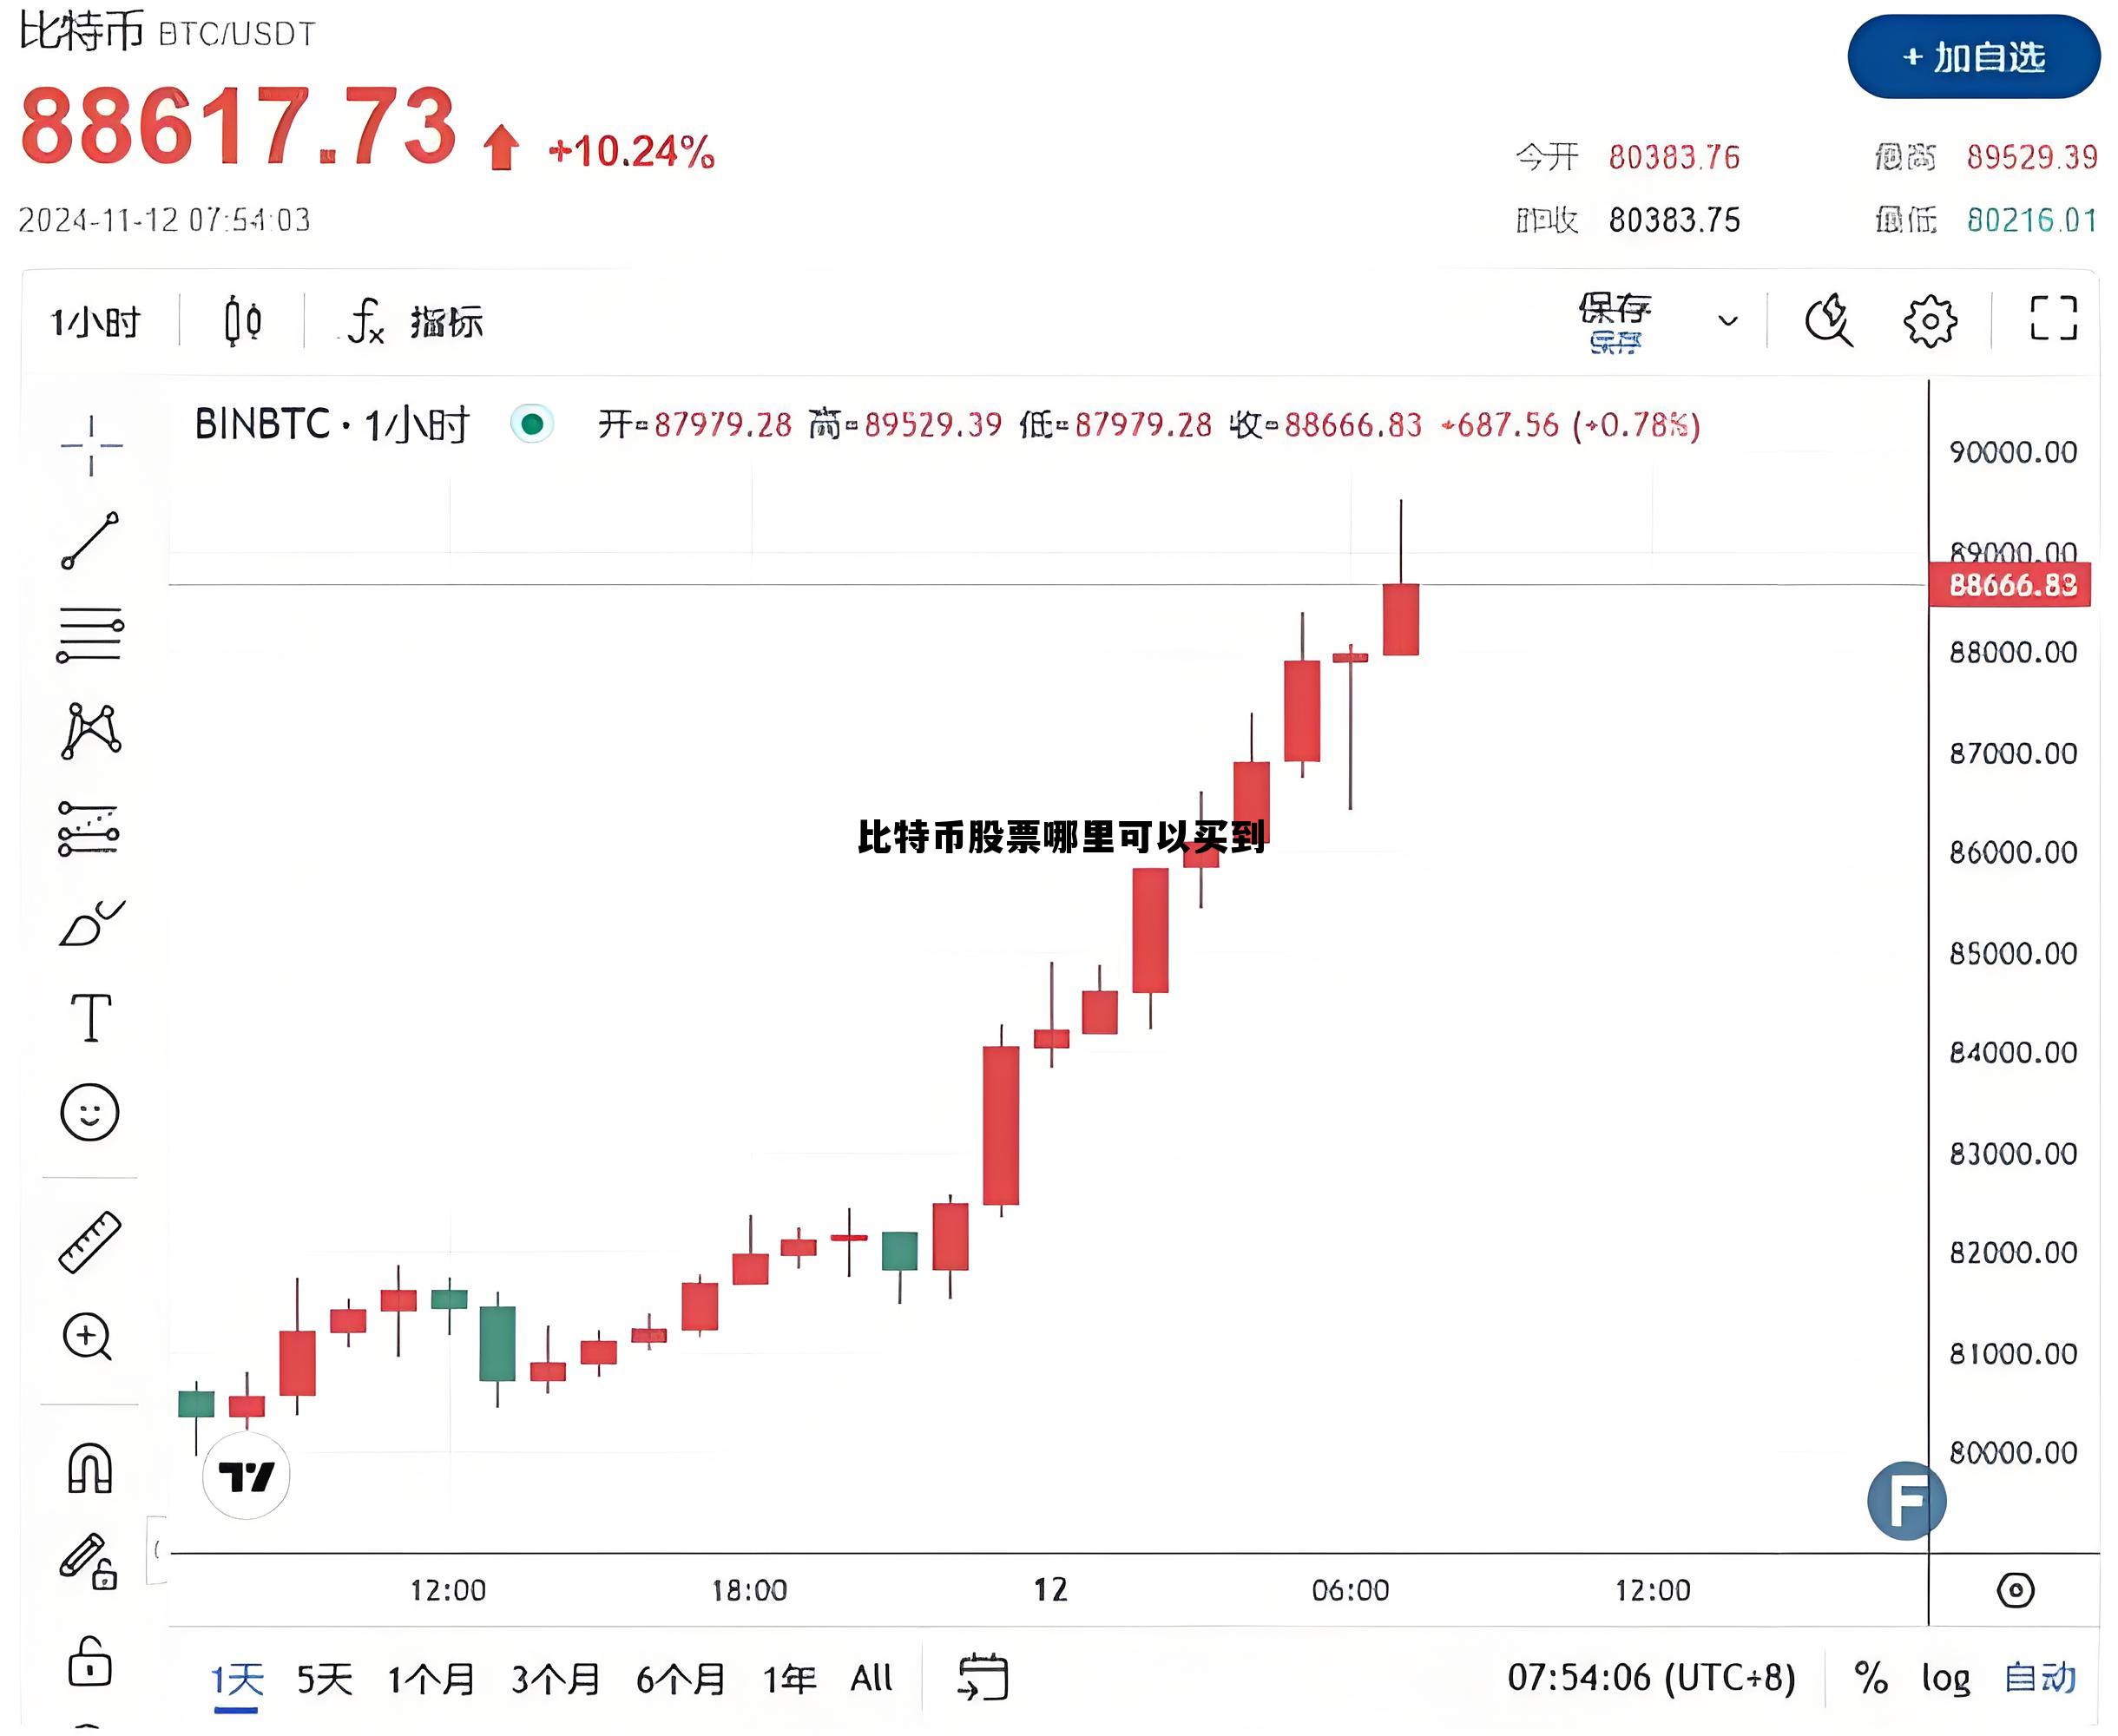
Task: Switch to the All time range tab
Action: coord(873,1678)
